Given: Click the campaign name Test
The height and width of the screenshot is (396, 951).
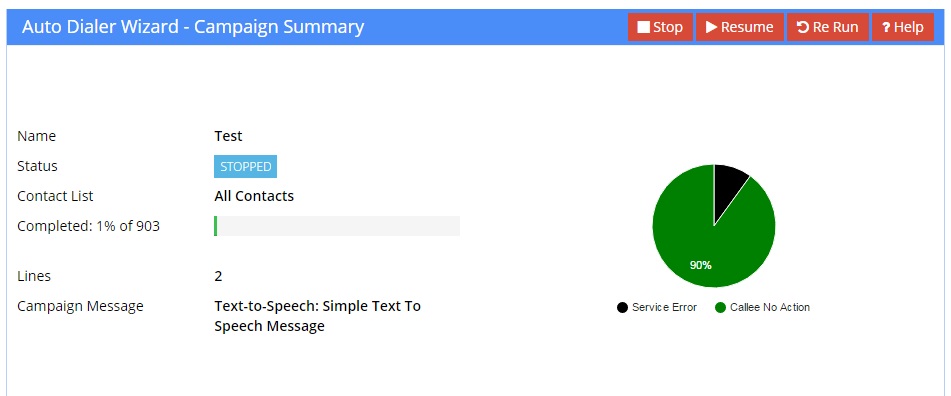Looking at the screenshot, I should pyautogui.click(x=228, y=136).
